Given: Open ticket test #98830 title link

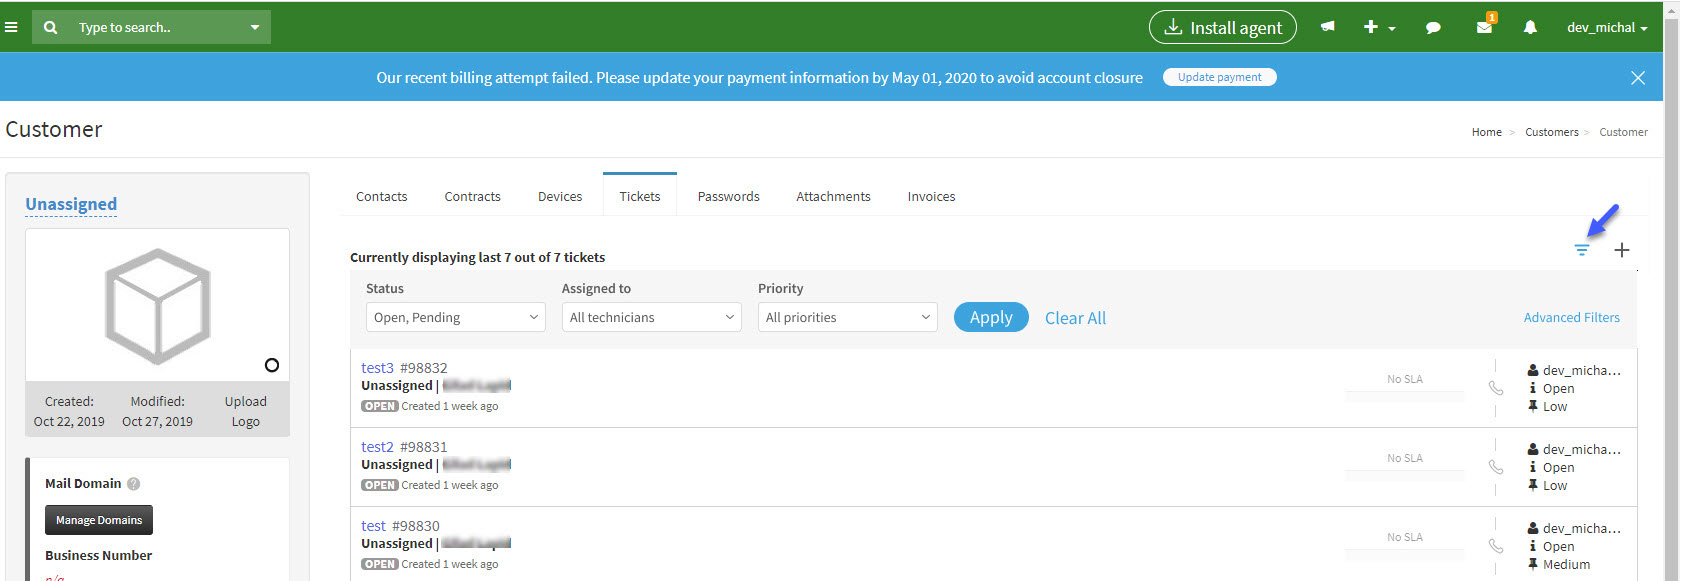Looking at the screenshot, I should tap(373, 526).
